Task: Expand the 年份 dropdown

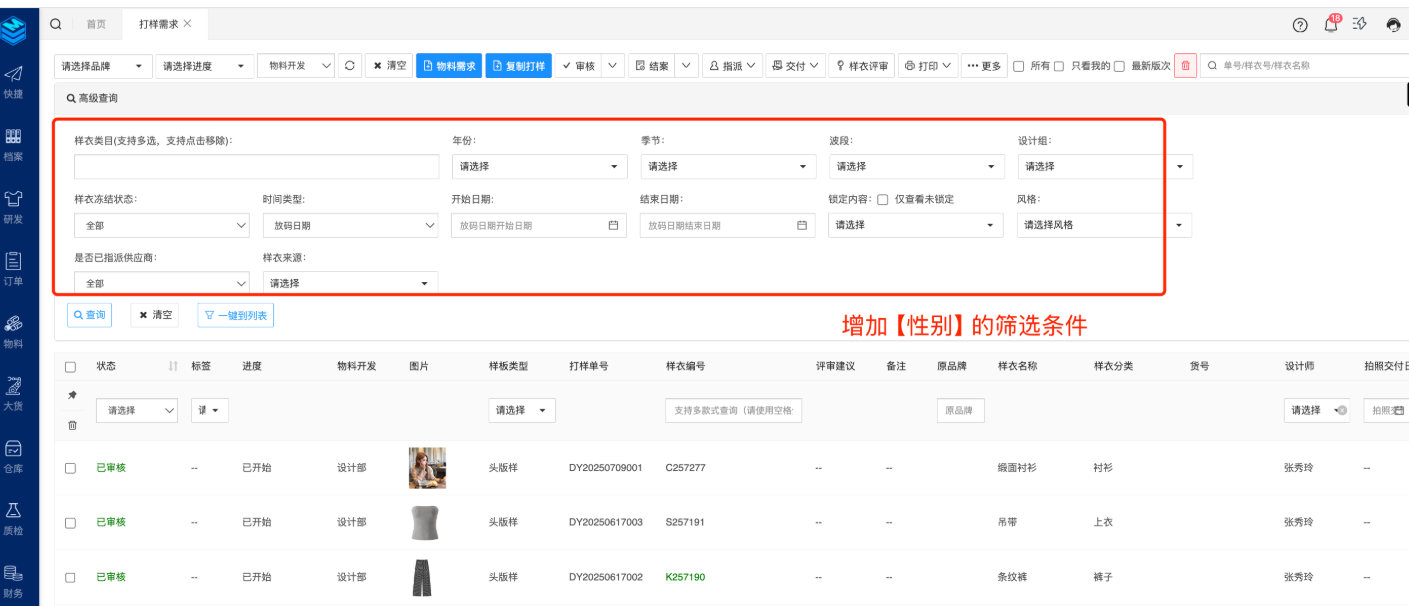Action: coord(536,167)
